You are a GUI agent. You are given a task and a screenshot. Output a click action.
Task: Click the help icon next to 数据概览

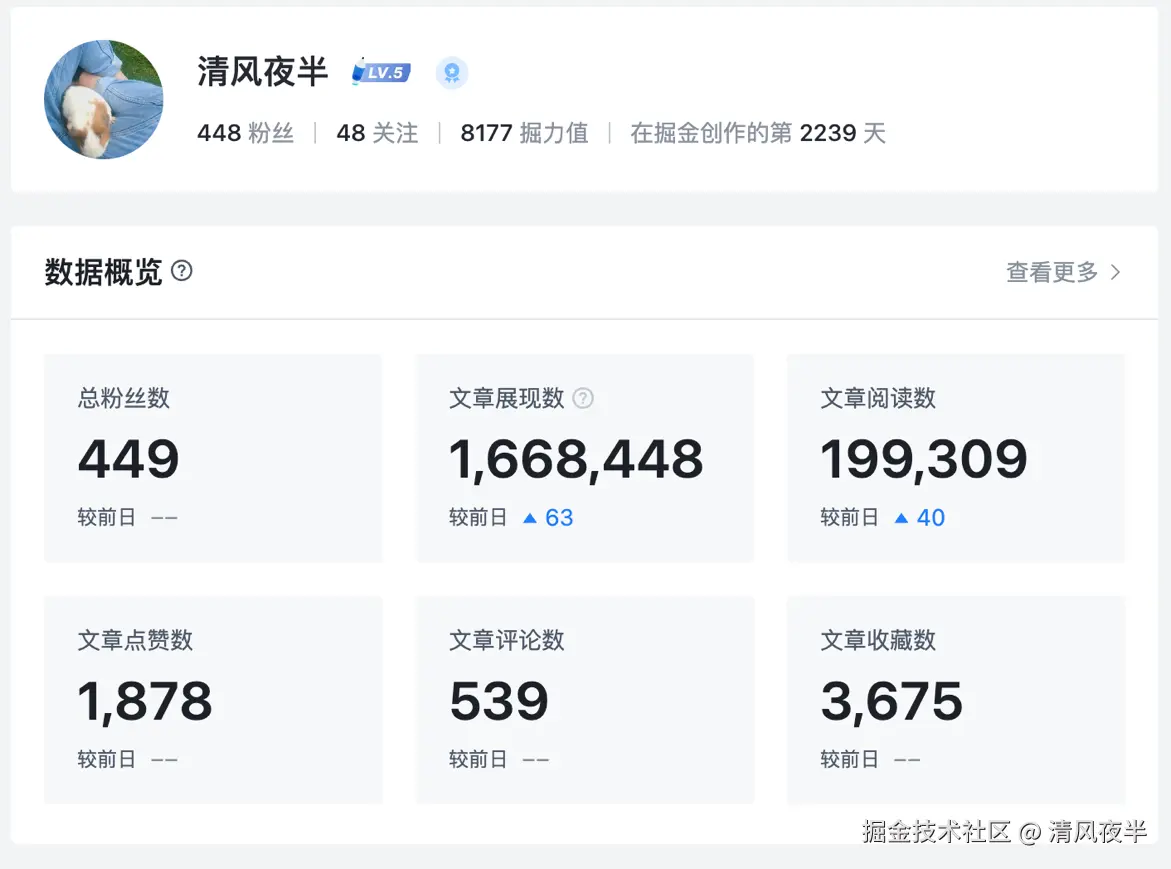181,270
